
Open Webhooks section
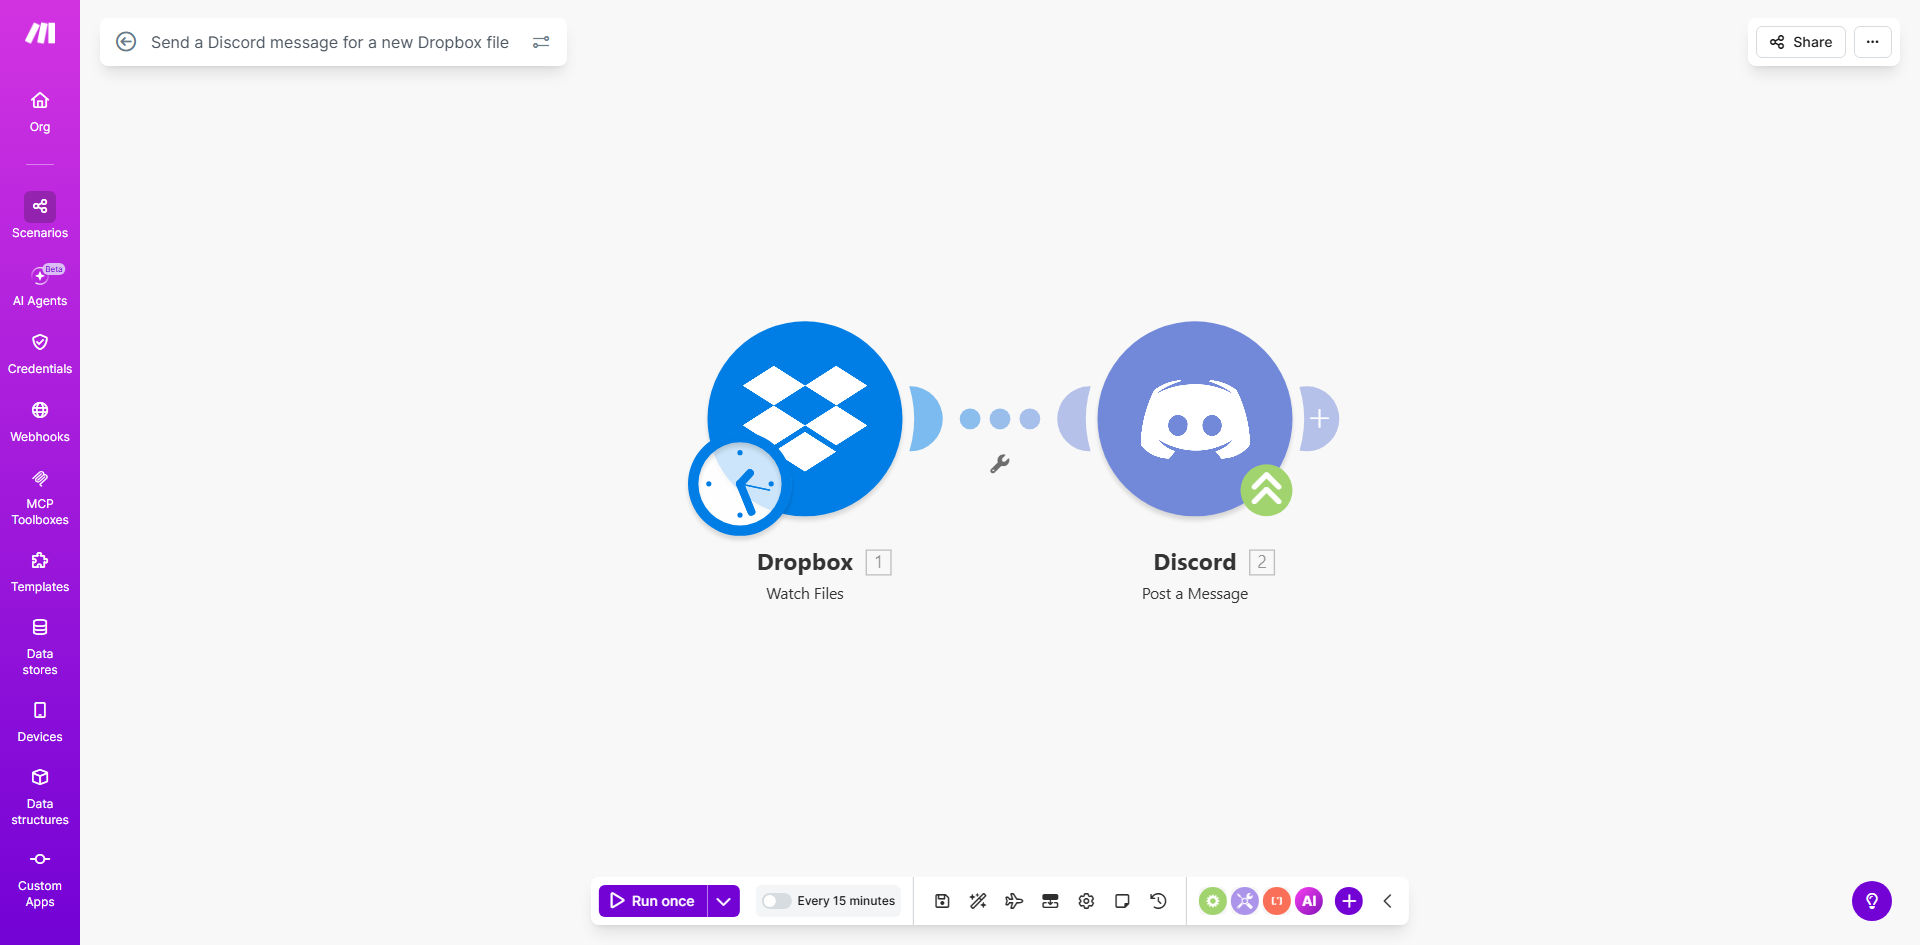pyautogui.click(x=40, y=422)
